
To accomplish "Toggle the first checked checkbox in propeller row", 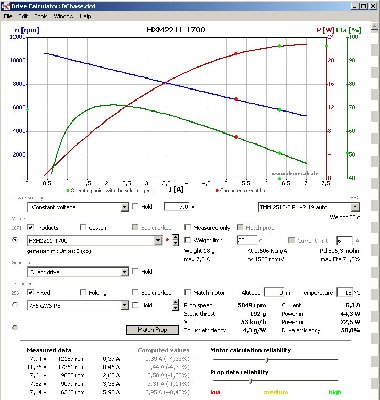I will click(31, 292).
